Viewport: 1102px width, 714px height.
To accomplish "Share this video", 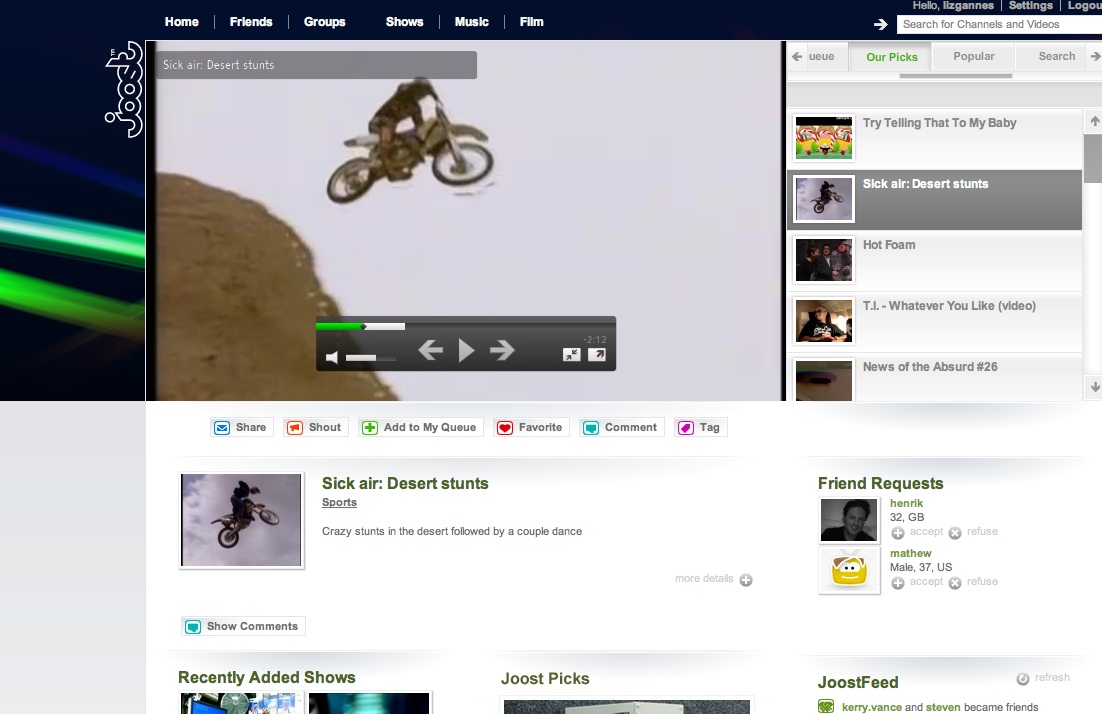I will pos(241,427).
